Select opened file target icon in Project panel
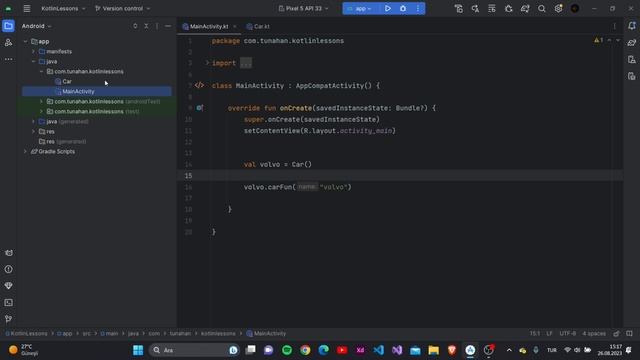The height and width of the screenshot is (360, 640). tap(135, 26)
